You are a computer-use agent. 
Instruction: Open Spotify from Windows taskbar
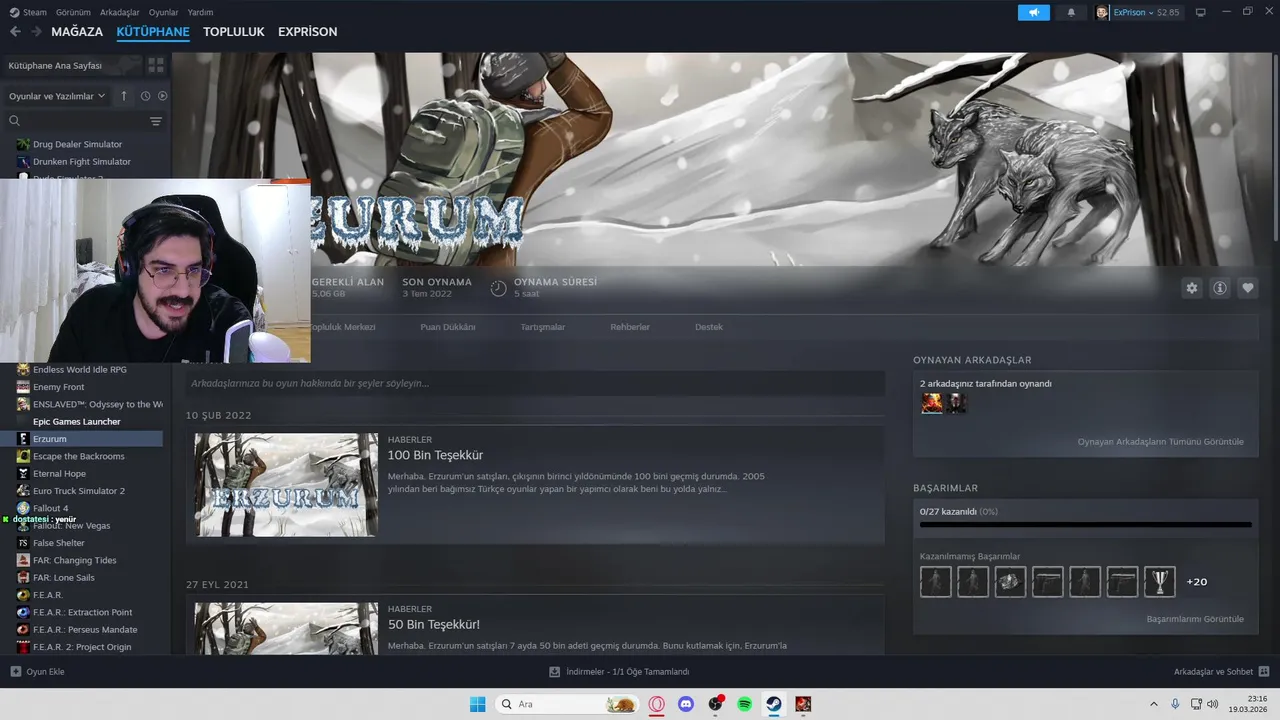point(745,704)
